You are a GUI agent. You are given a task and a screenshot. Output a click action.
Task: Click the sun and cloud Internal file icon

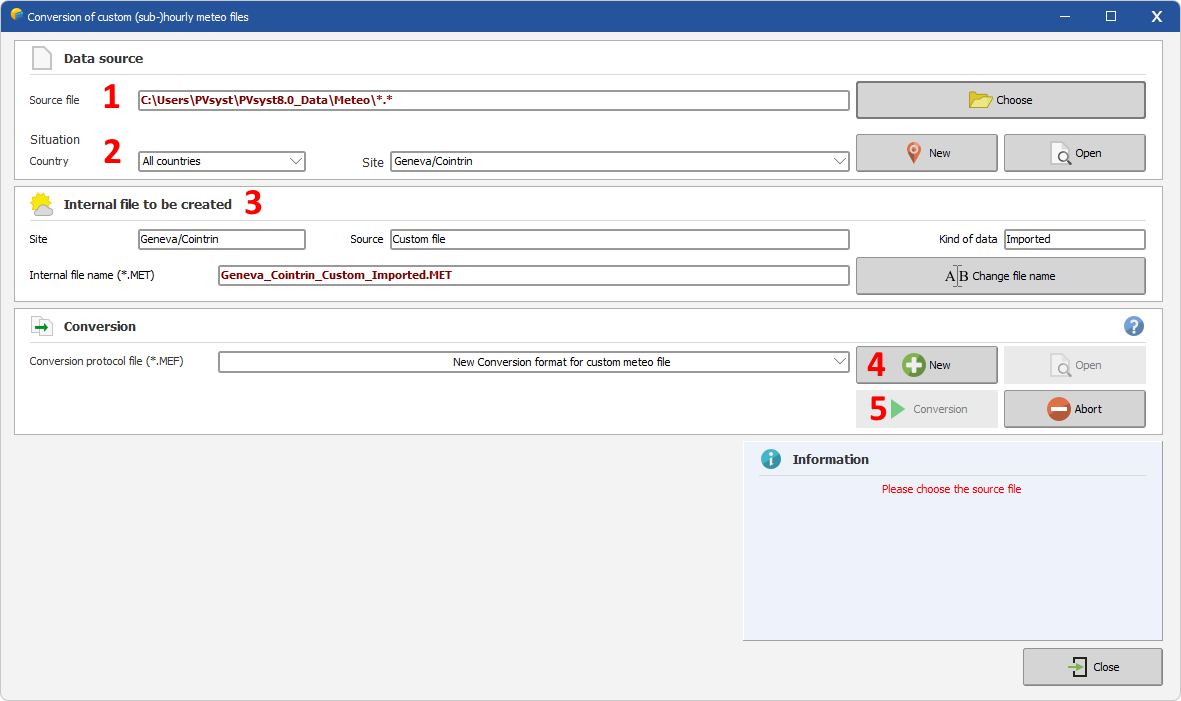pos(41,204)
